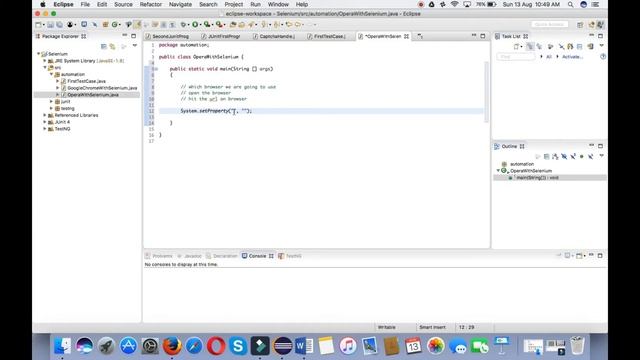
Task: Switch to CaptchaHandle editor tab
Action: [276, 36]
